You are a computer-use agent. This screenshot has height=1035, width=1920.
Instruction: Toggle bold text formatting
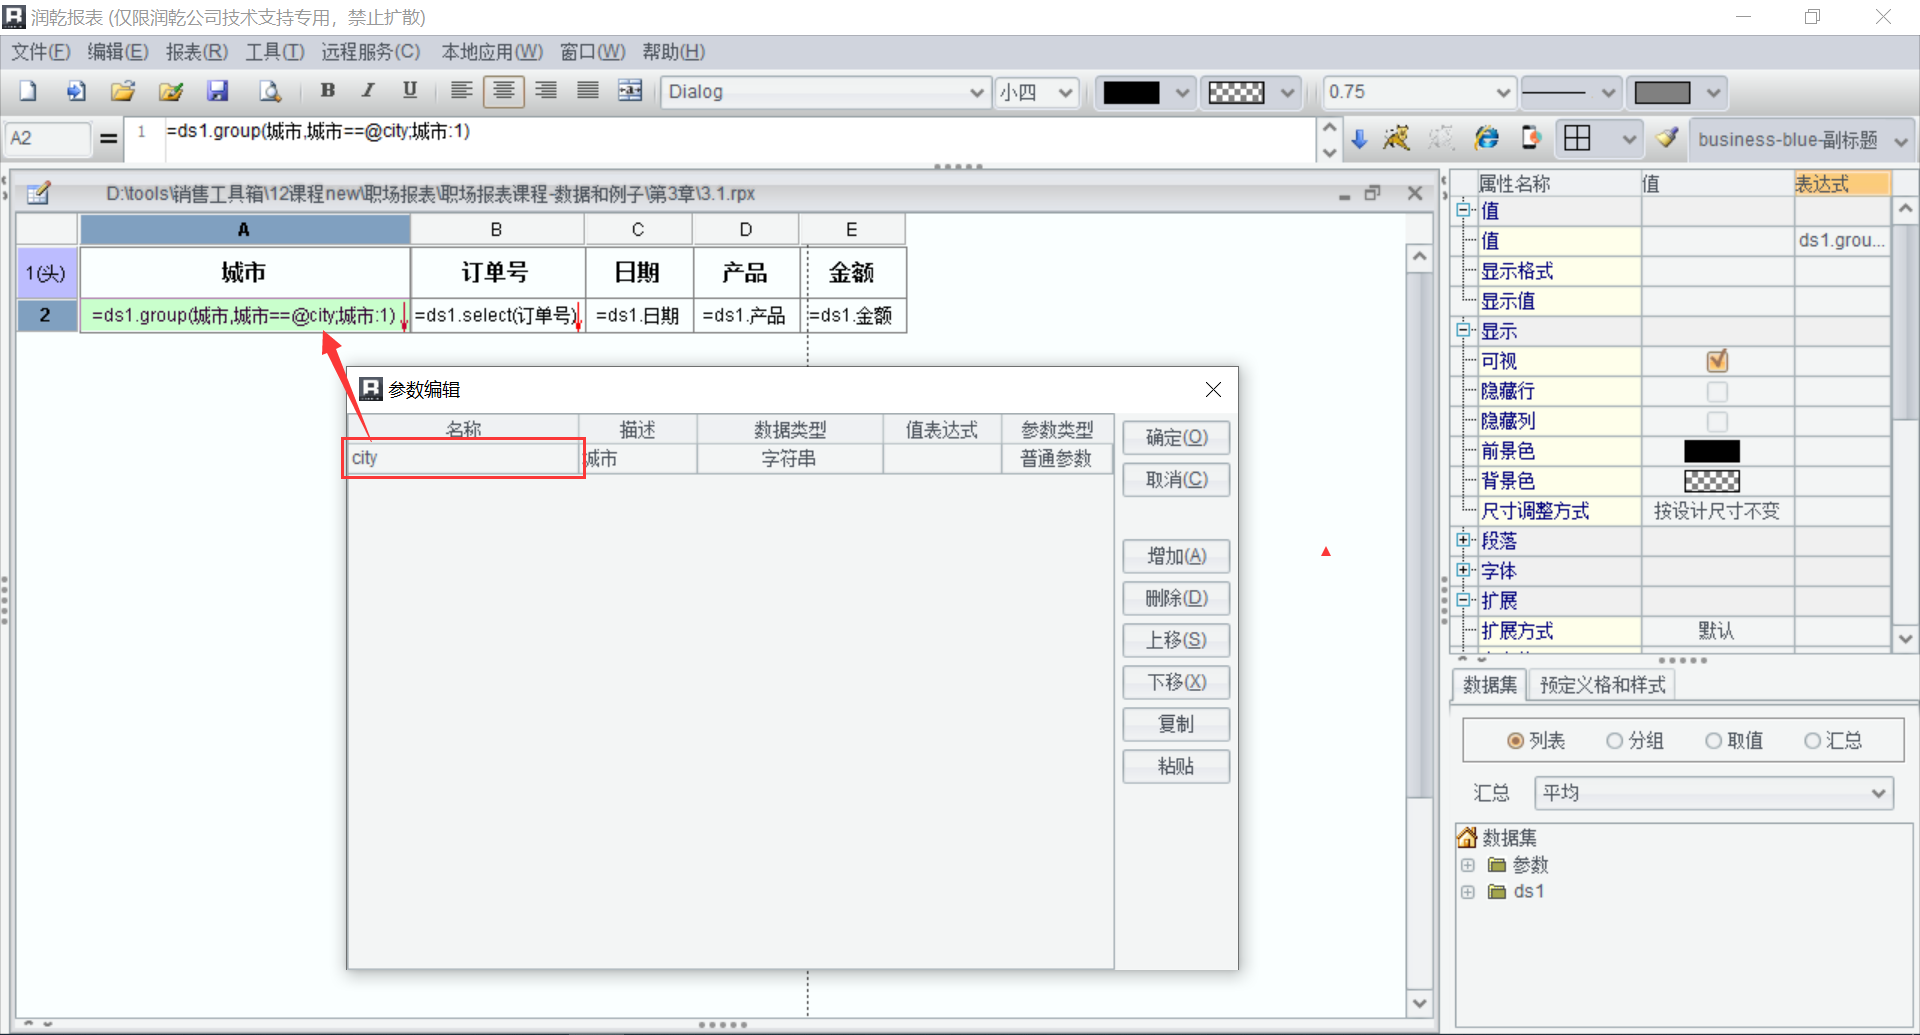coord(327,91)
